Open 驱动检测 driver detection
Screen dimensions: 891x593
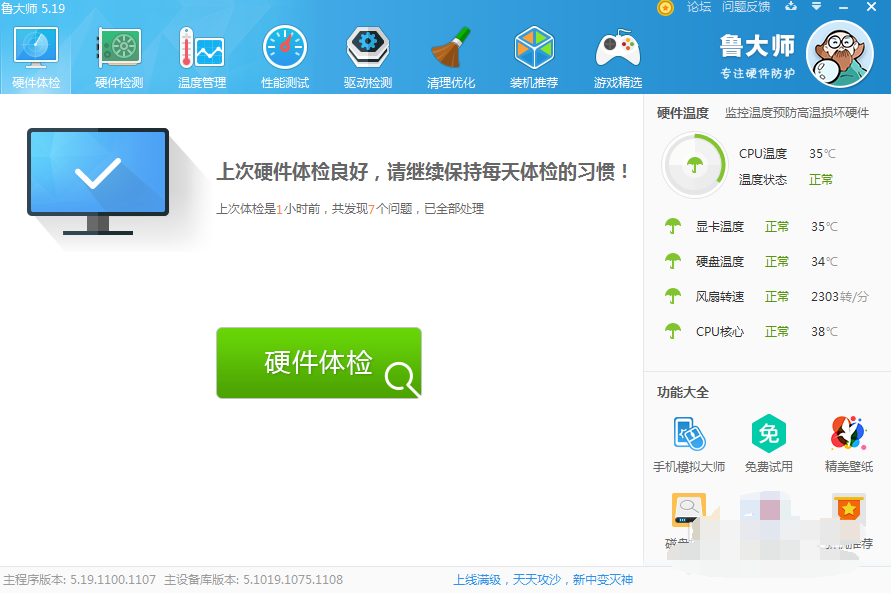click(x=367, y=58)
